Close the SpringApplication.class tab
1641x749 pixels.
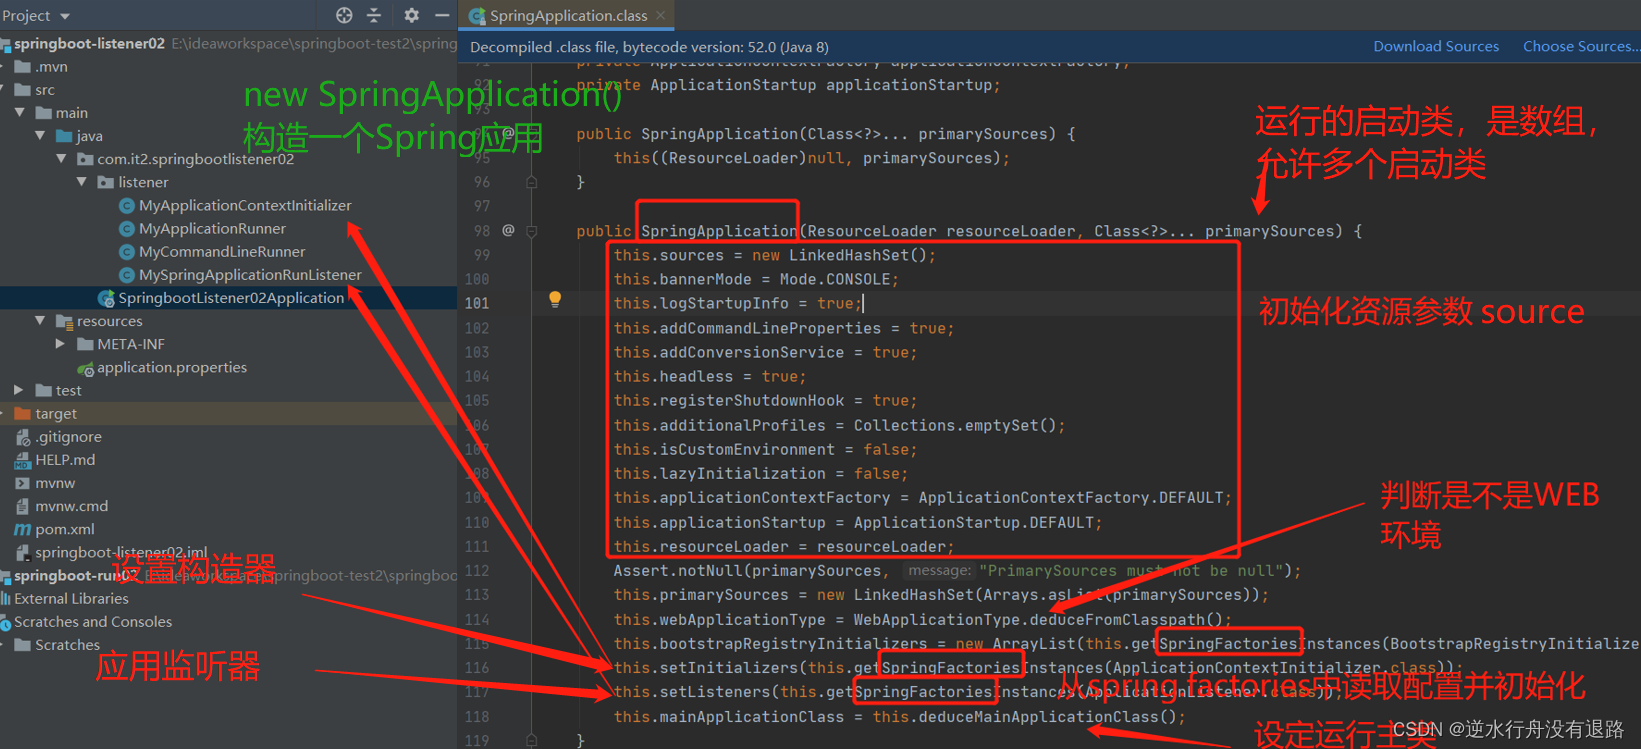pyautogui.click(x=660, y=16)
